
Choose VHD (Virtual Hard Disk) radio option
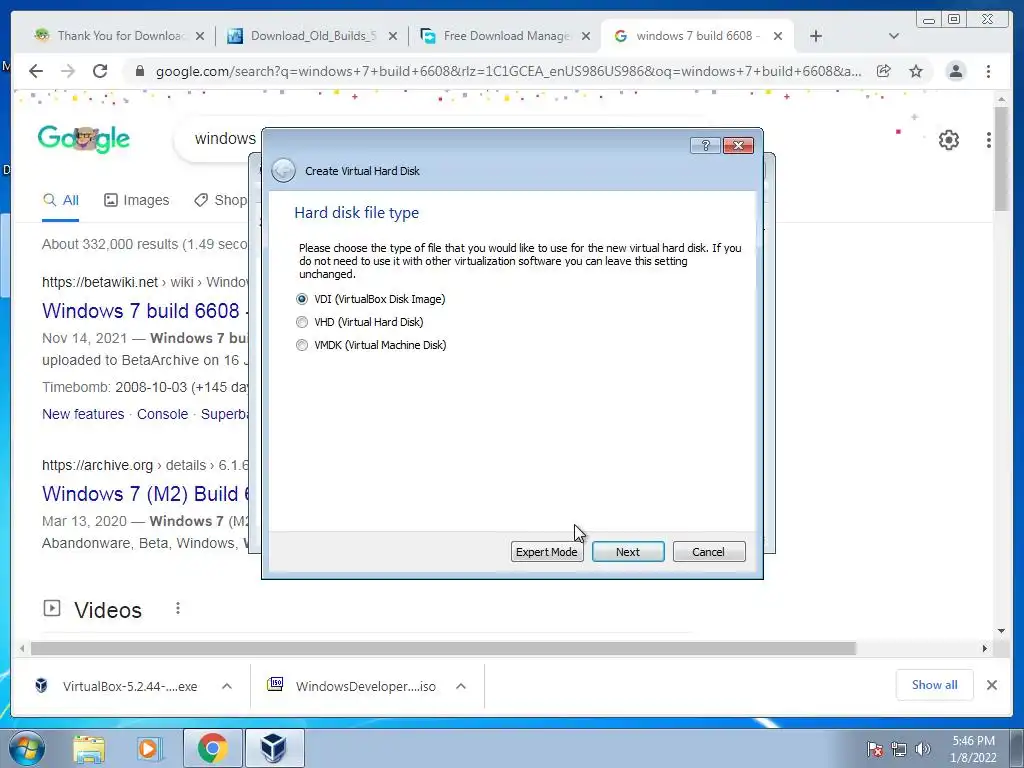[x=359, y=322]
